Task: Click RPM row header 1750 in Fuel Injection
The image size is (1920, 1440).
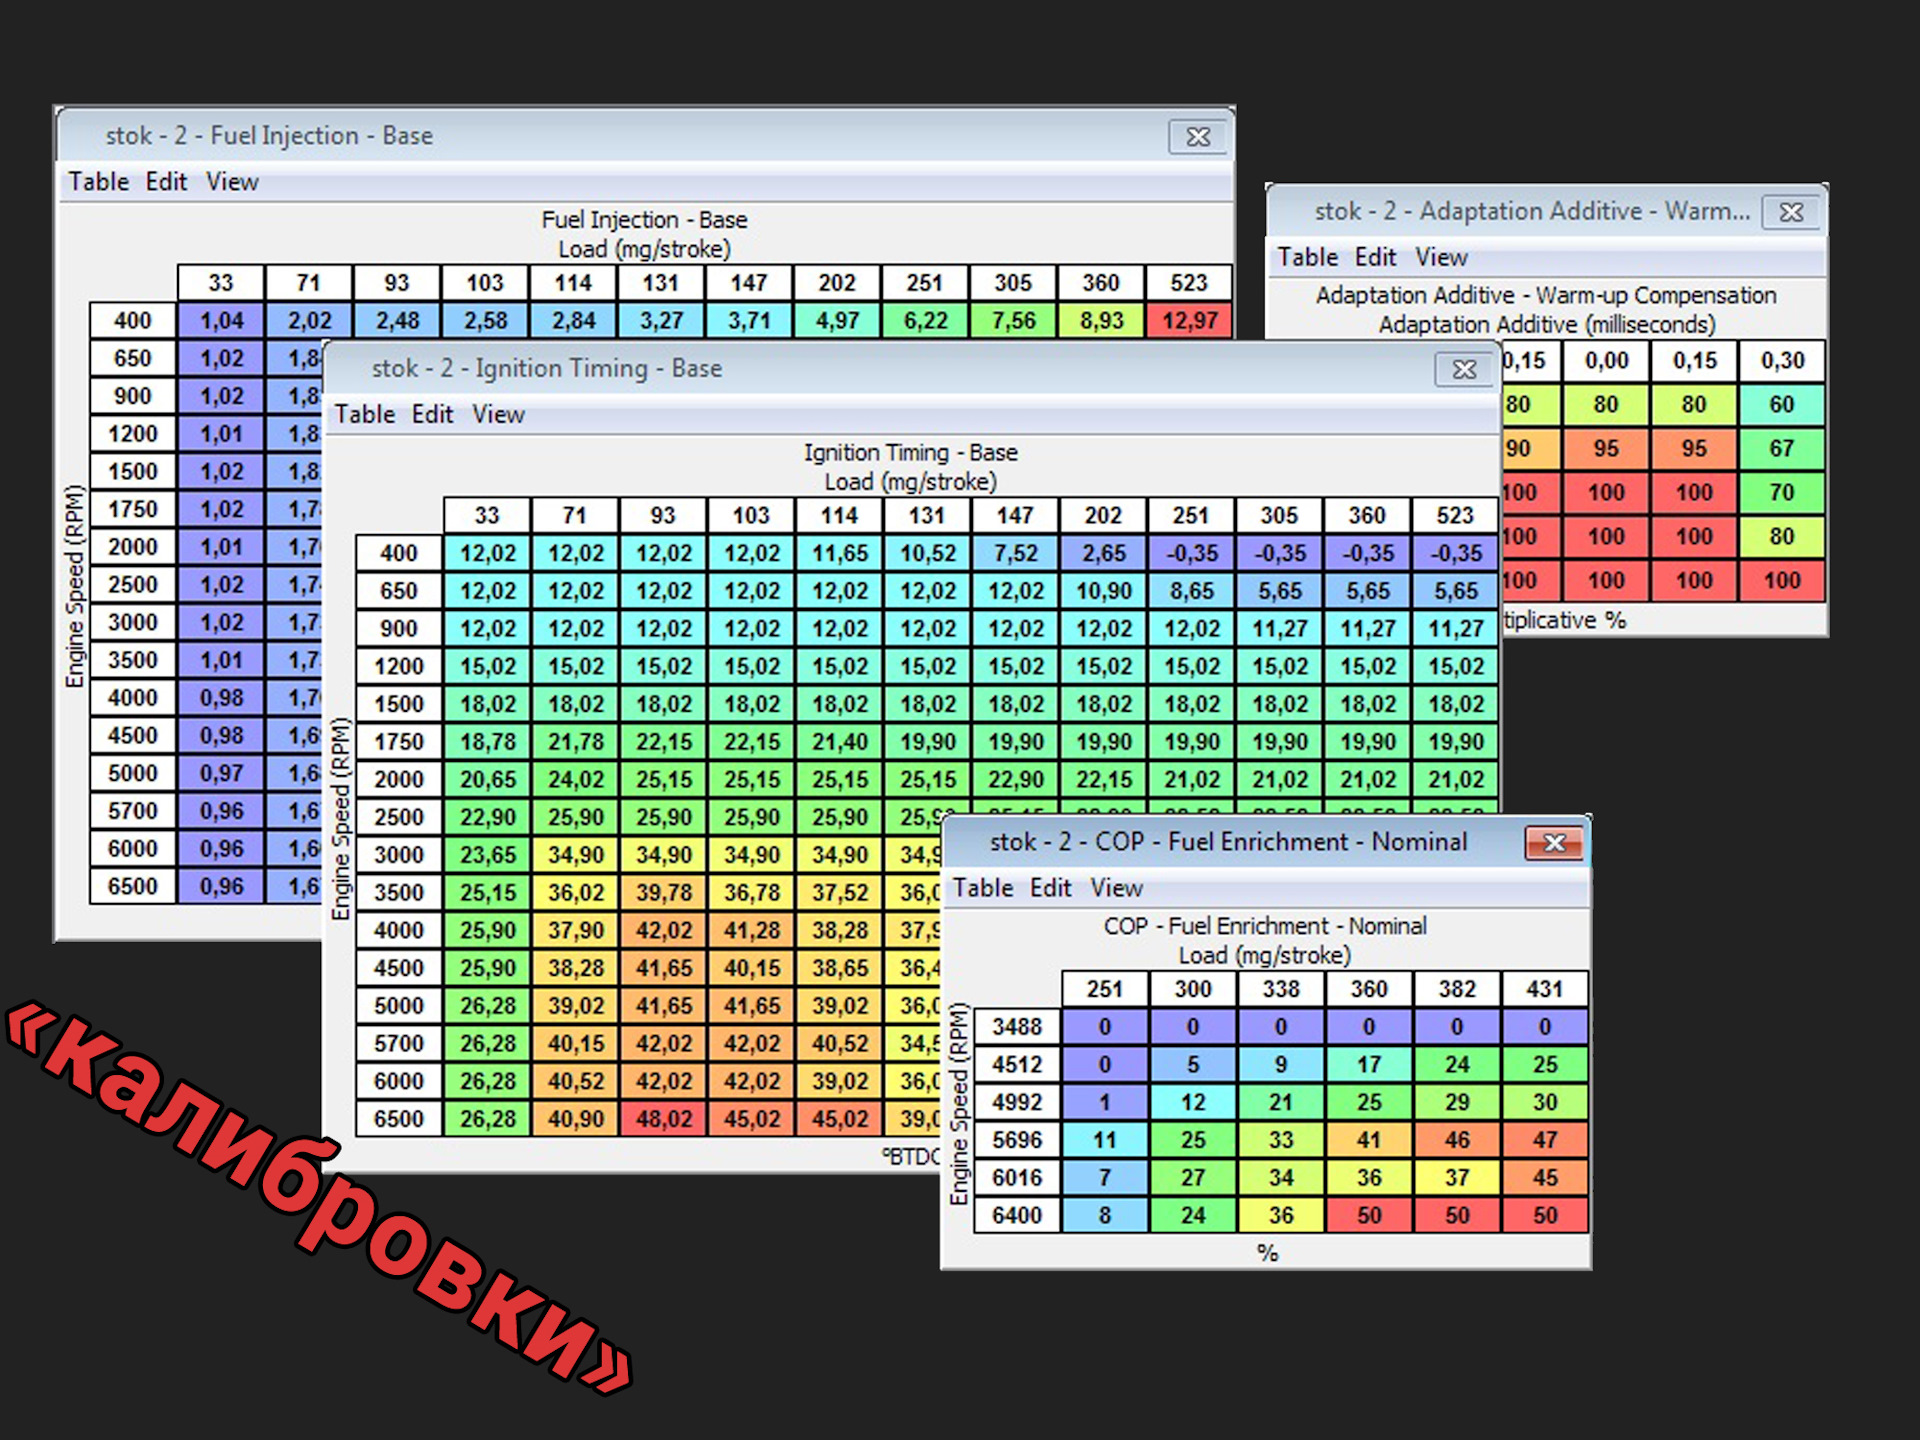Action: click(x=133, y=509)
